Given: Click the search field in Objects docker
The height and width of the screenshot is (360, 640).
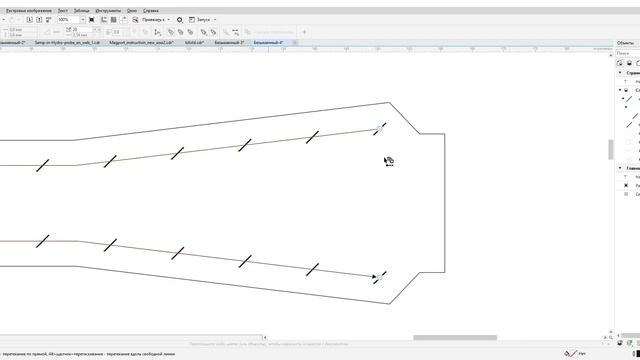Looking at the screenshot, I should (x=628, y=53).
